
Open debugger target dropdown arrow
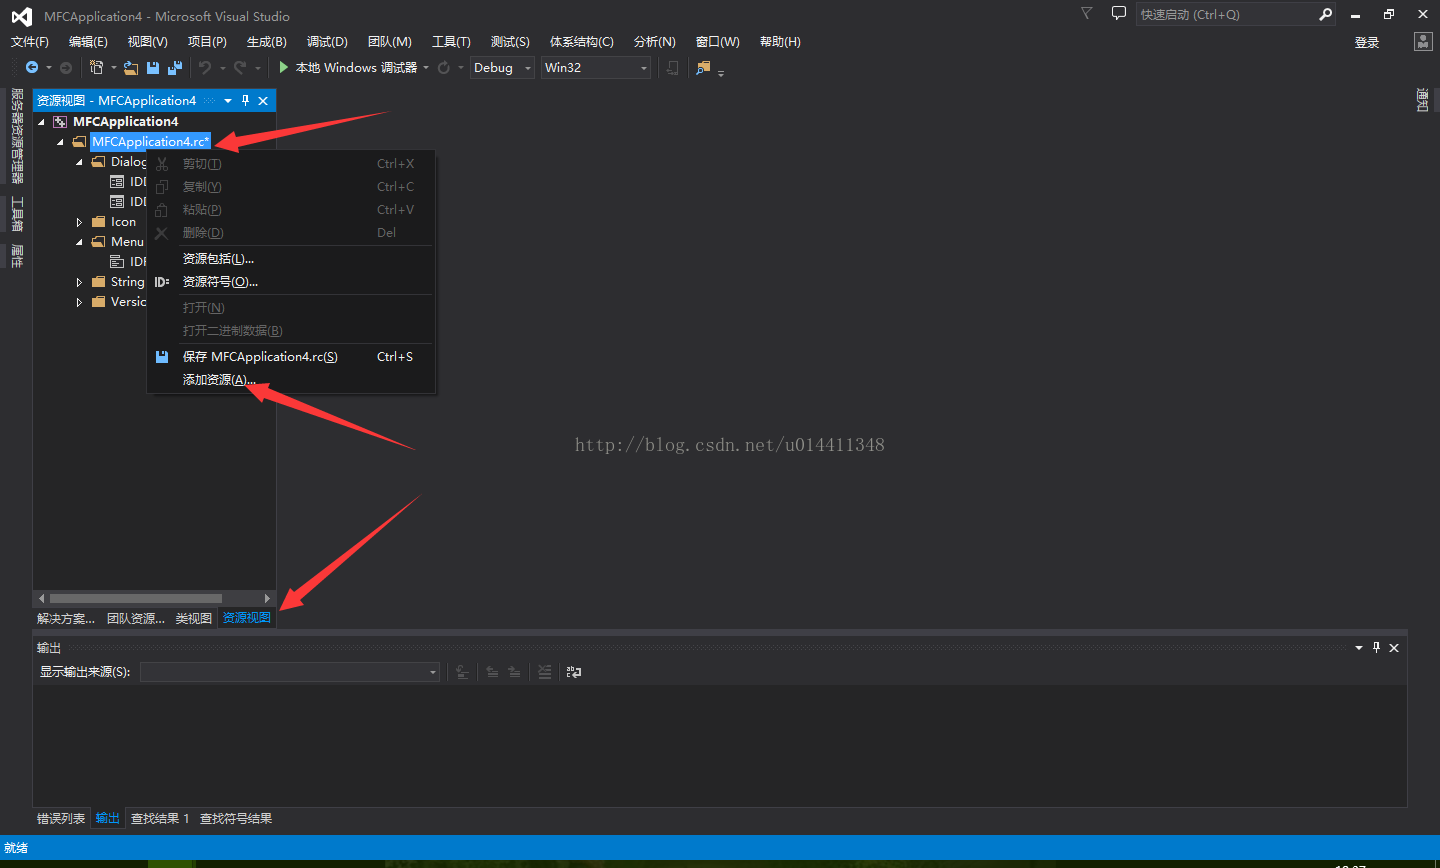pos(426,67)
